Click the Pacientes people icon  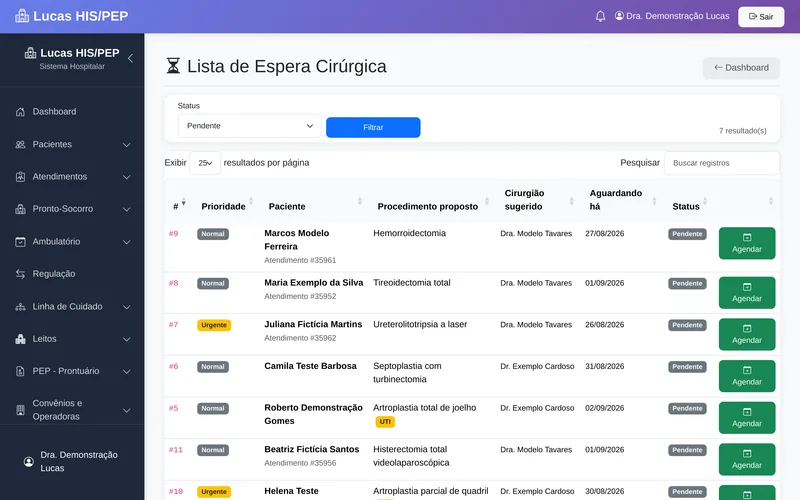[20, 144]
